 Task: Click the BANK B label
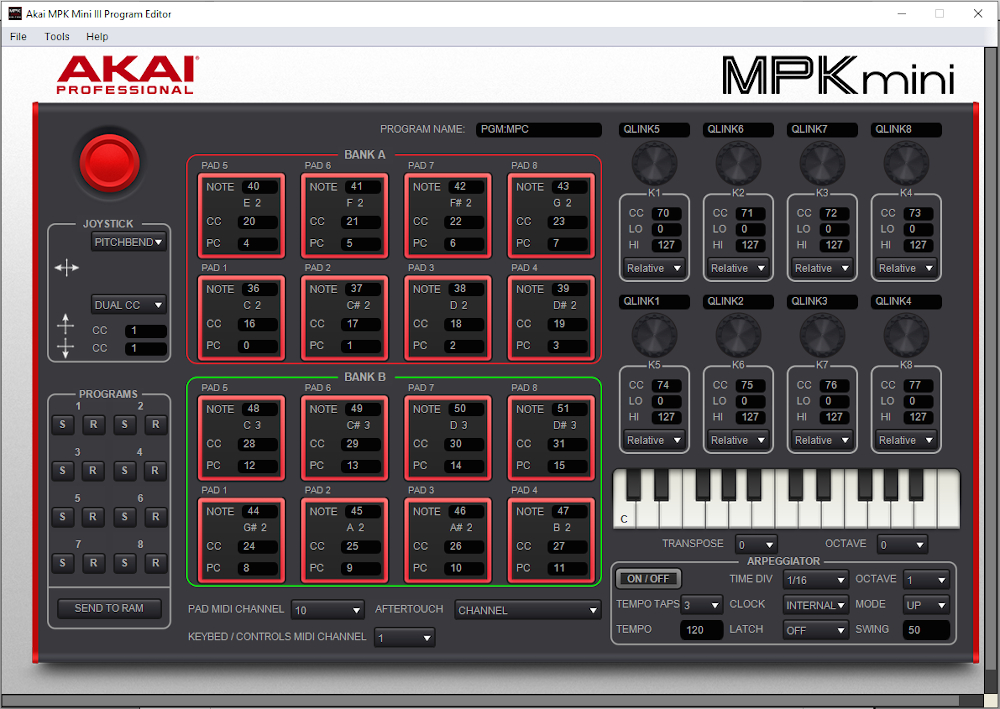(x=365, y=377)
